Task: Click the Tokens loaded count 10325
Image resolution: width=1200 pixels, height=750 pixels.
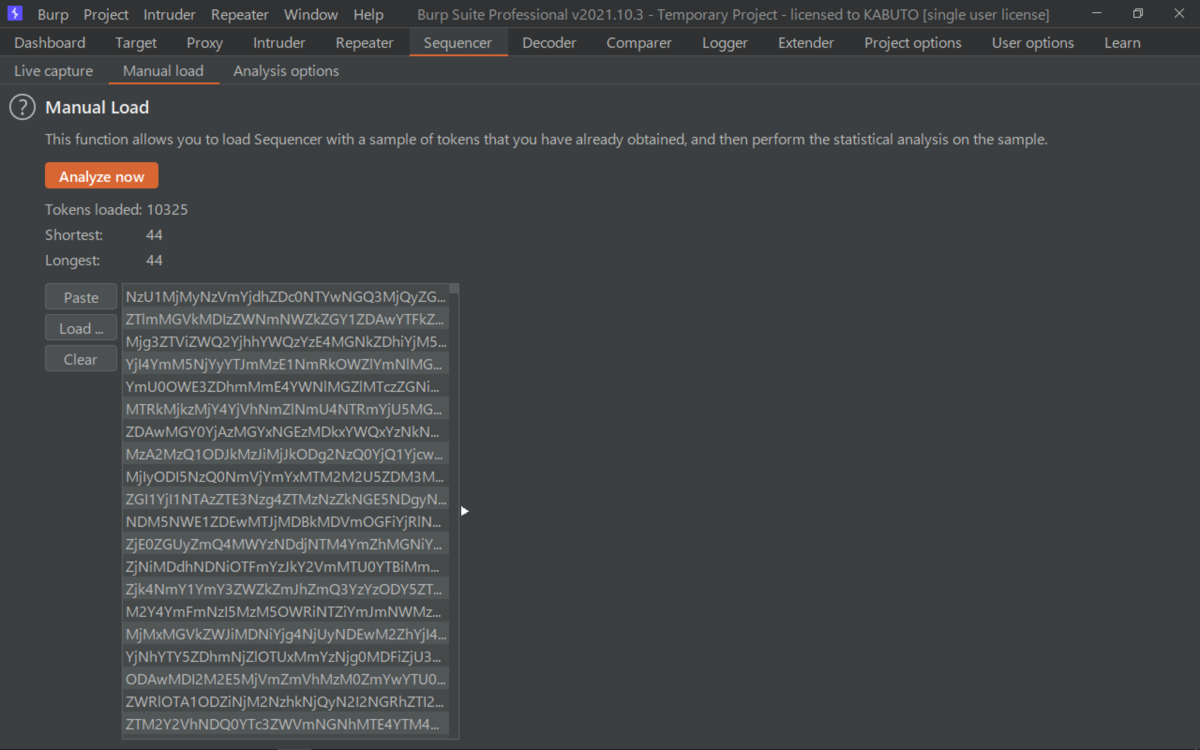Action: 167,210
